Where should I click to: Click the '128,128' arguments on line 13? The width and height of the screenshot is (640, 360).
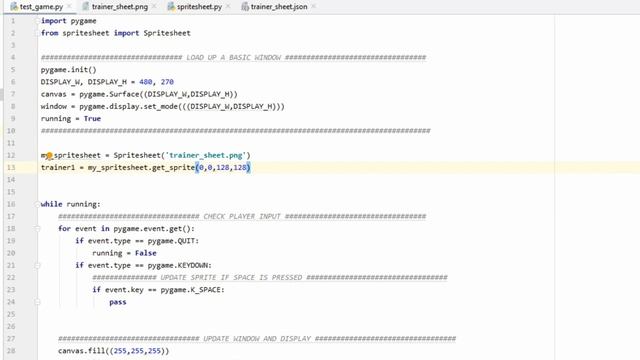pos(231,167)
